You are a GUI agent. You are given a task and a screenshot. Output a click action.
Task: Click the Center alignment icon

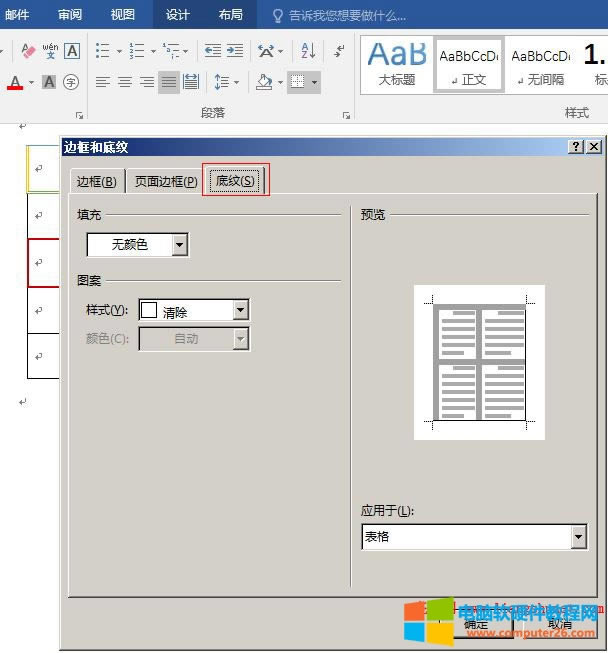[x=125, y=82]
